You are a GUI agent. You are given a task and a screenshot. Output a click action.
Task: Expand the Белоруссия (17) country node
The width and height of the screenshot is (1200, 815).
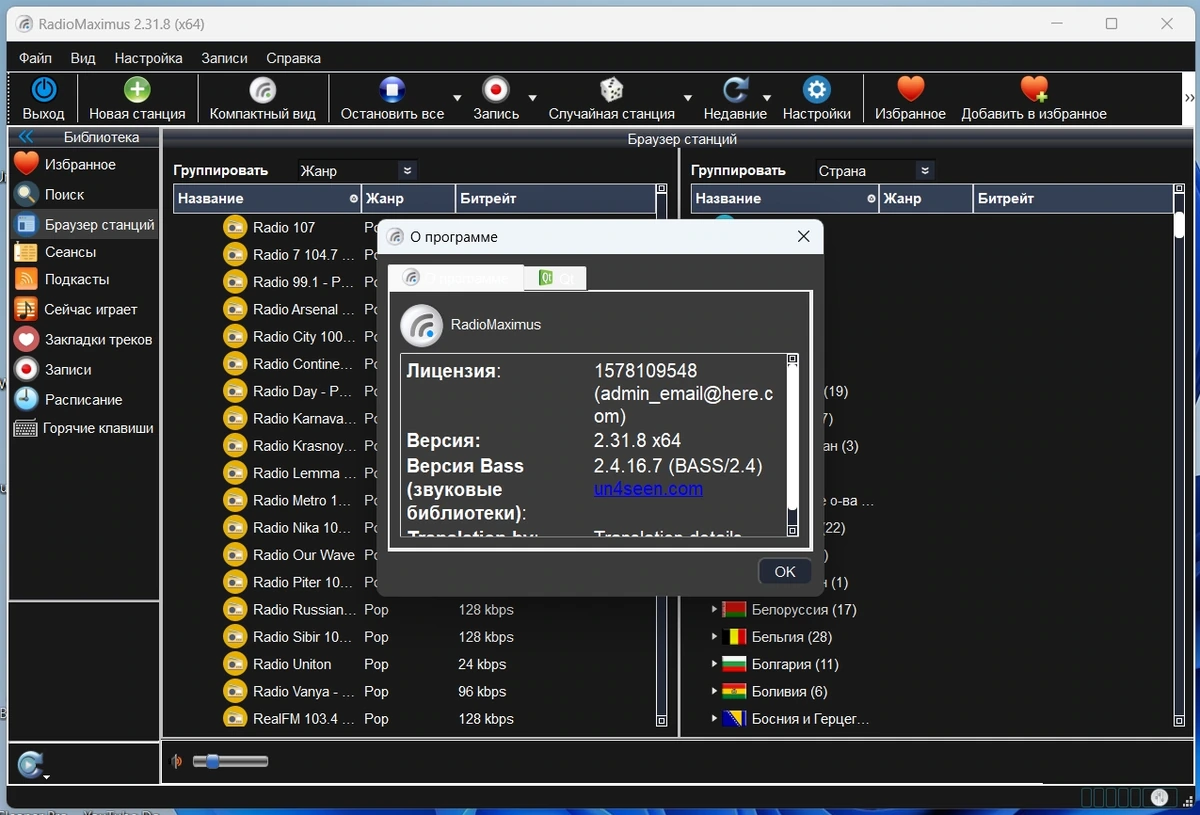pos(714,609)
